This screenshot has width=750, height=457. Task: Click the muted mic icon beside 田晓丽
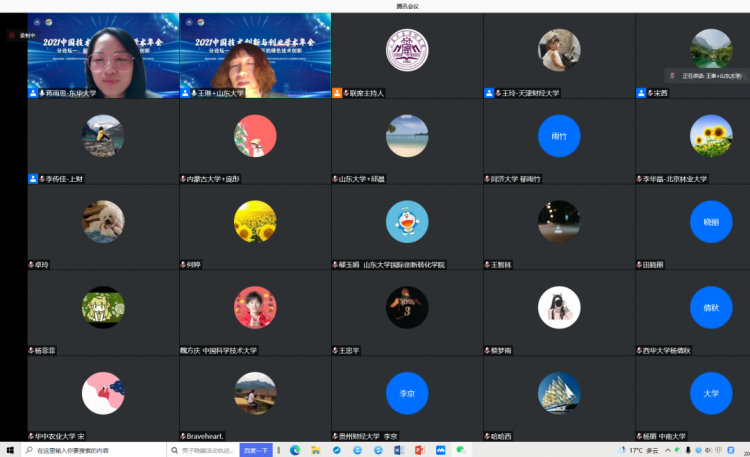pyautogui.click(x=640, y=265)
